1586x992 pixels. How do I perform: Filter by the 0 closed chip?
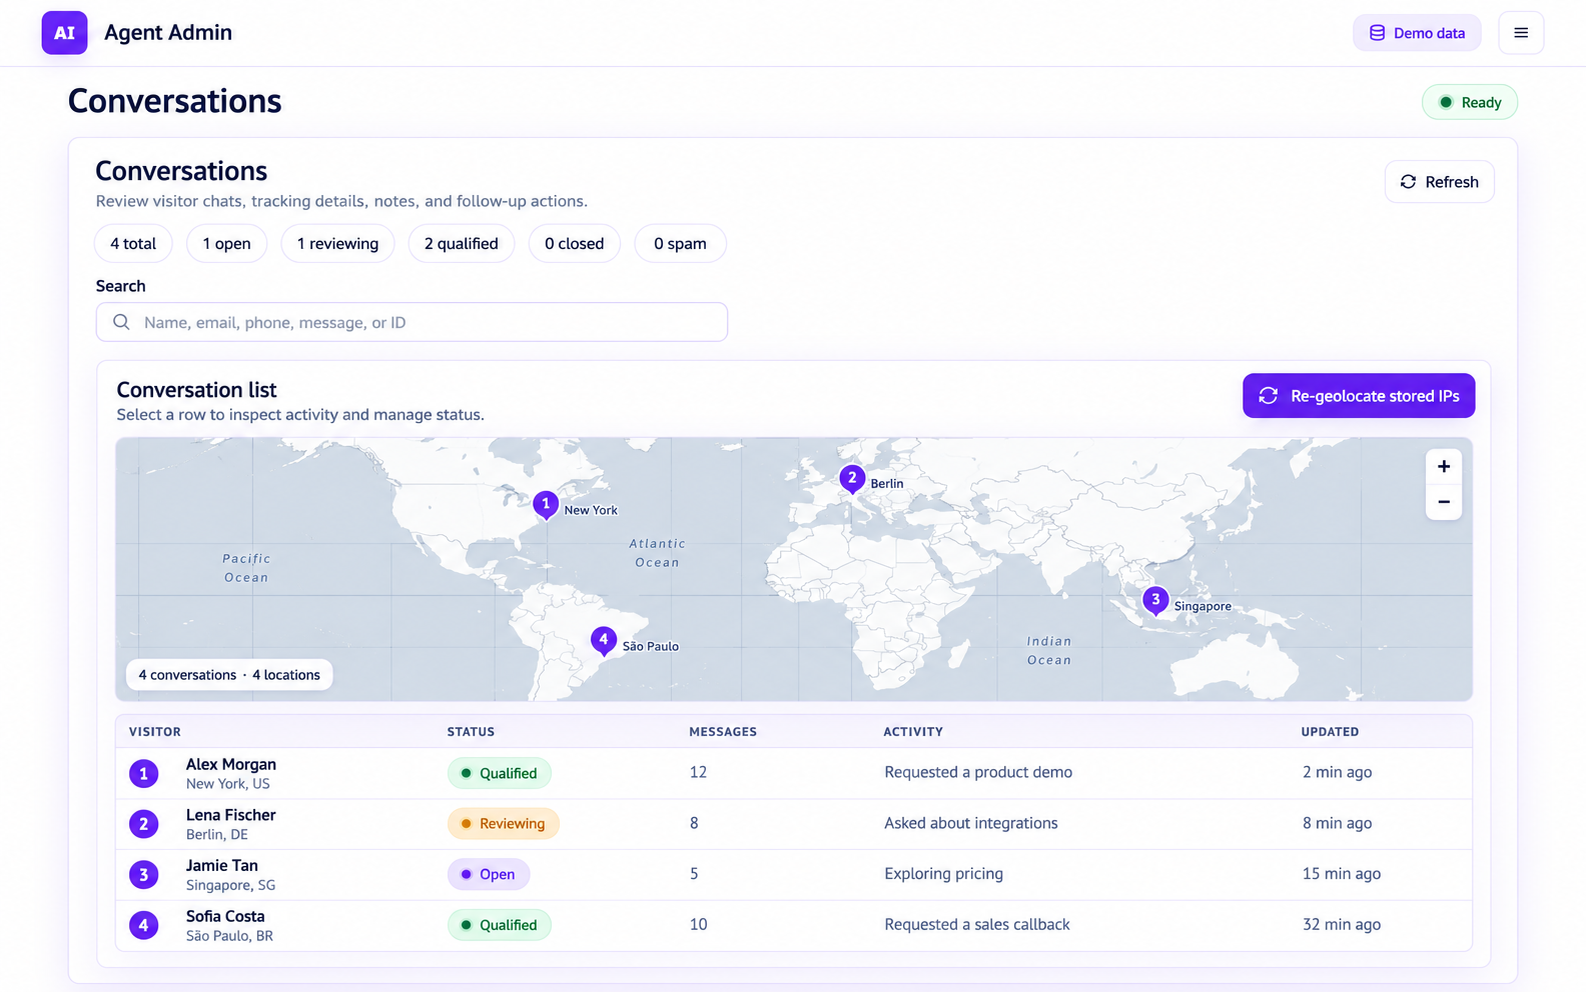pyautogui.click(x=574, y=244)
